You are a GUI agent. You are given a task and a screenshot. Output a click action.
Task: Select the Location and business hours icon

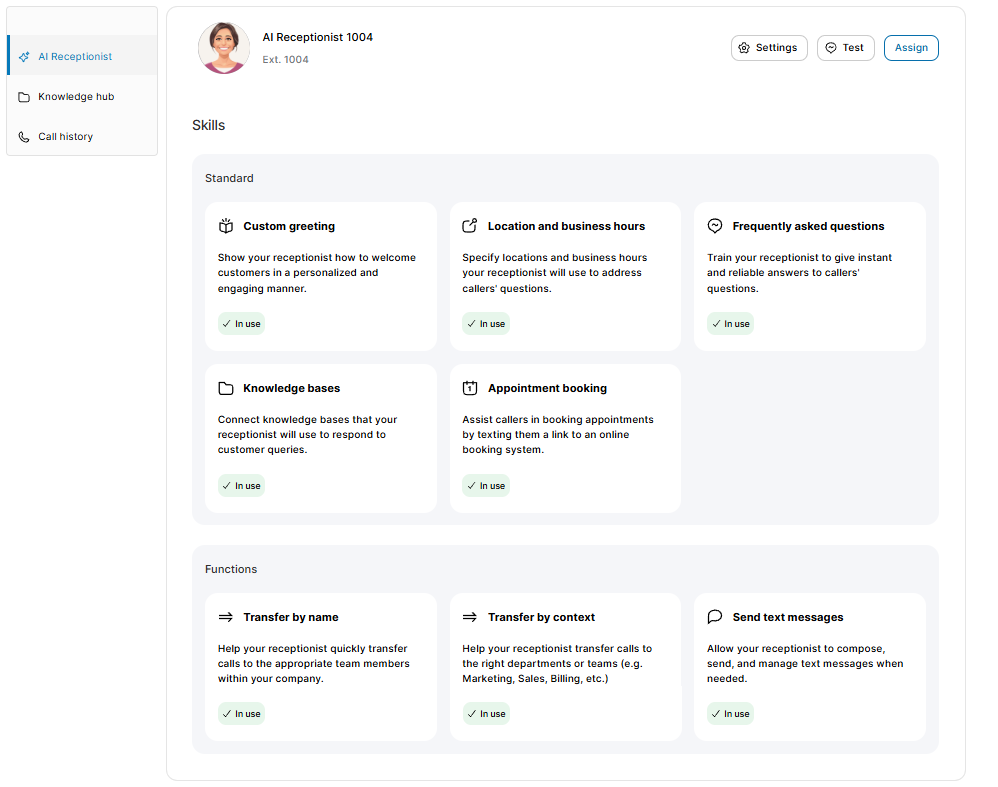point(469,225)
